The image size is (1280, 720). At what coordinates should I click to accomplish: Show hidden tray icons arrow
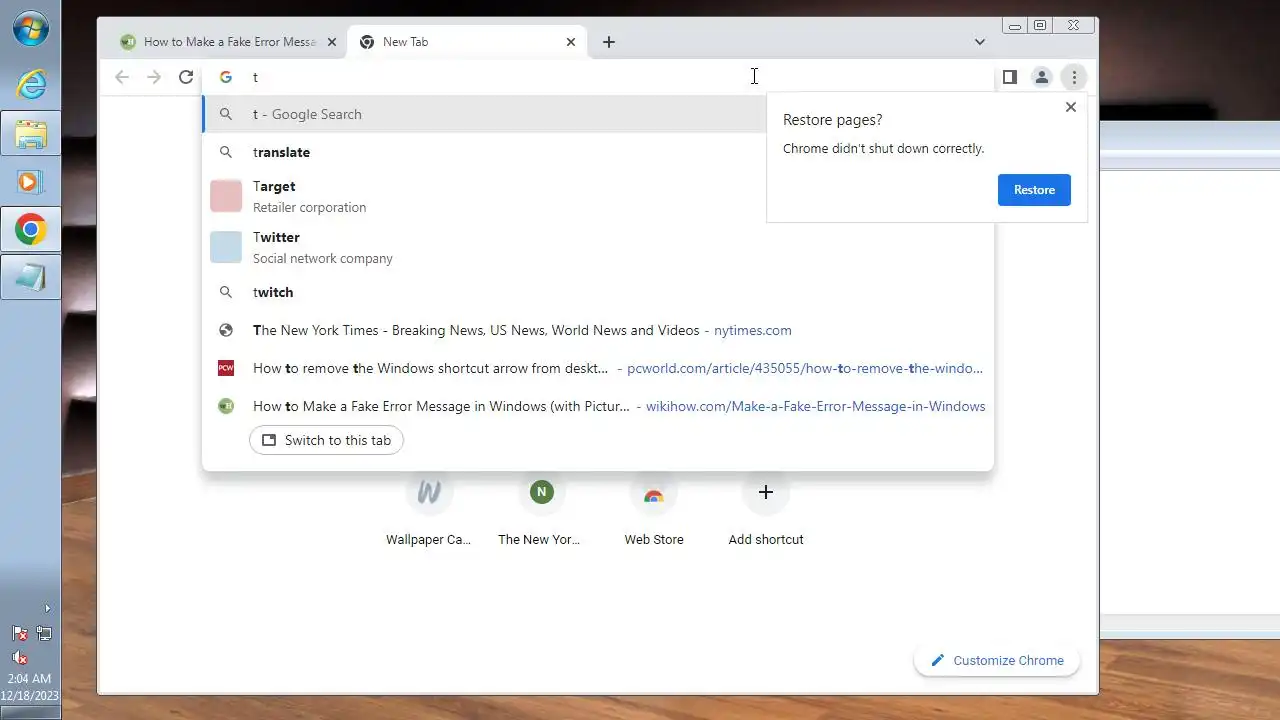[x=47, y=608]
